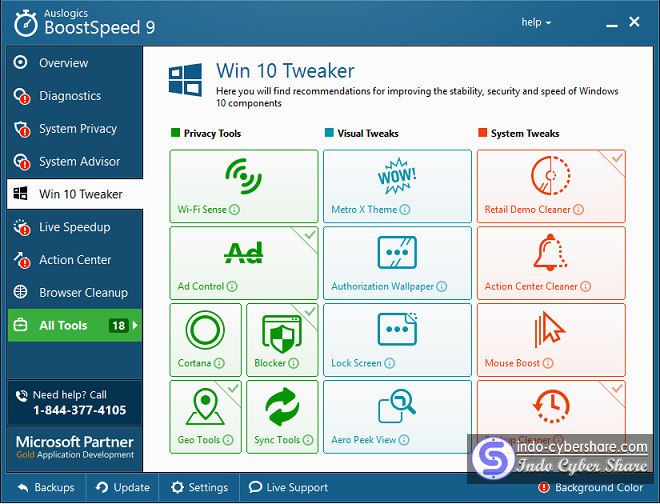Minimize the BoostSpeed window

click(612, 24)
